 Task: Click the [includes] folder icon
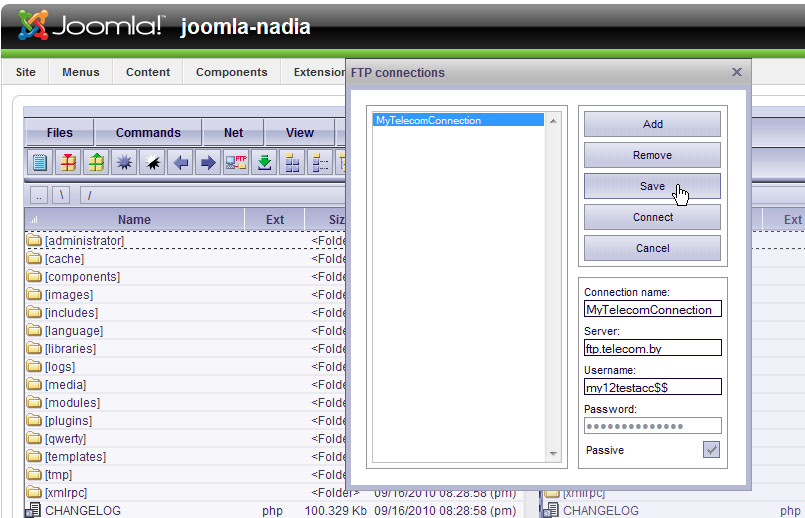click(34, 312)
